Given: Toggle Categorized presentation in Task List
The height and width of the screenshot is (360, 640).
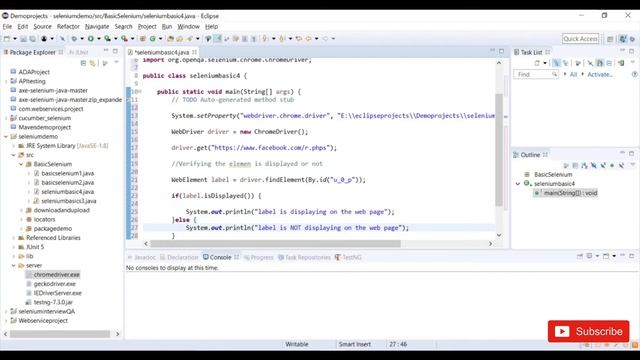Looking at the screenshot, I should click(556, 63).
